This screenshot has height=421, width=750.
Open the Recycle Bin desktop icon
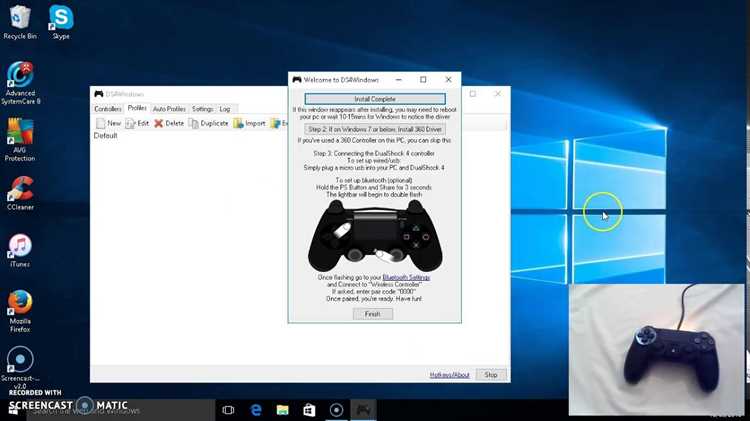click(20, 22)
